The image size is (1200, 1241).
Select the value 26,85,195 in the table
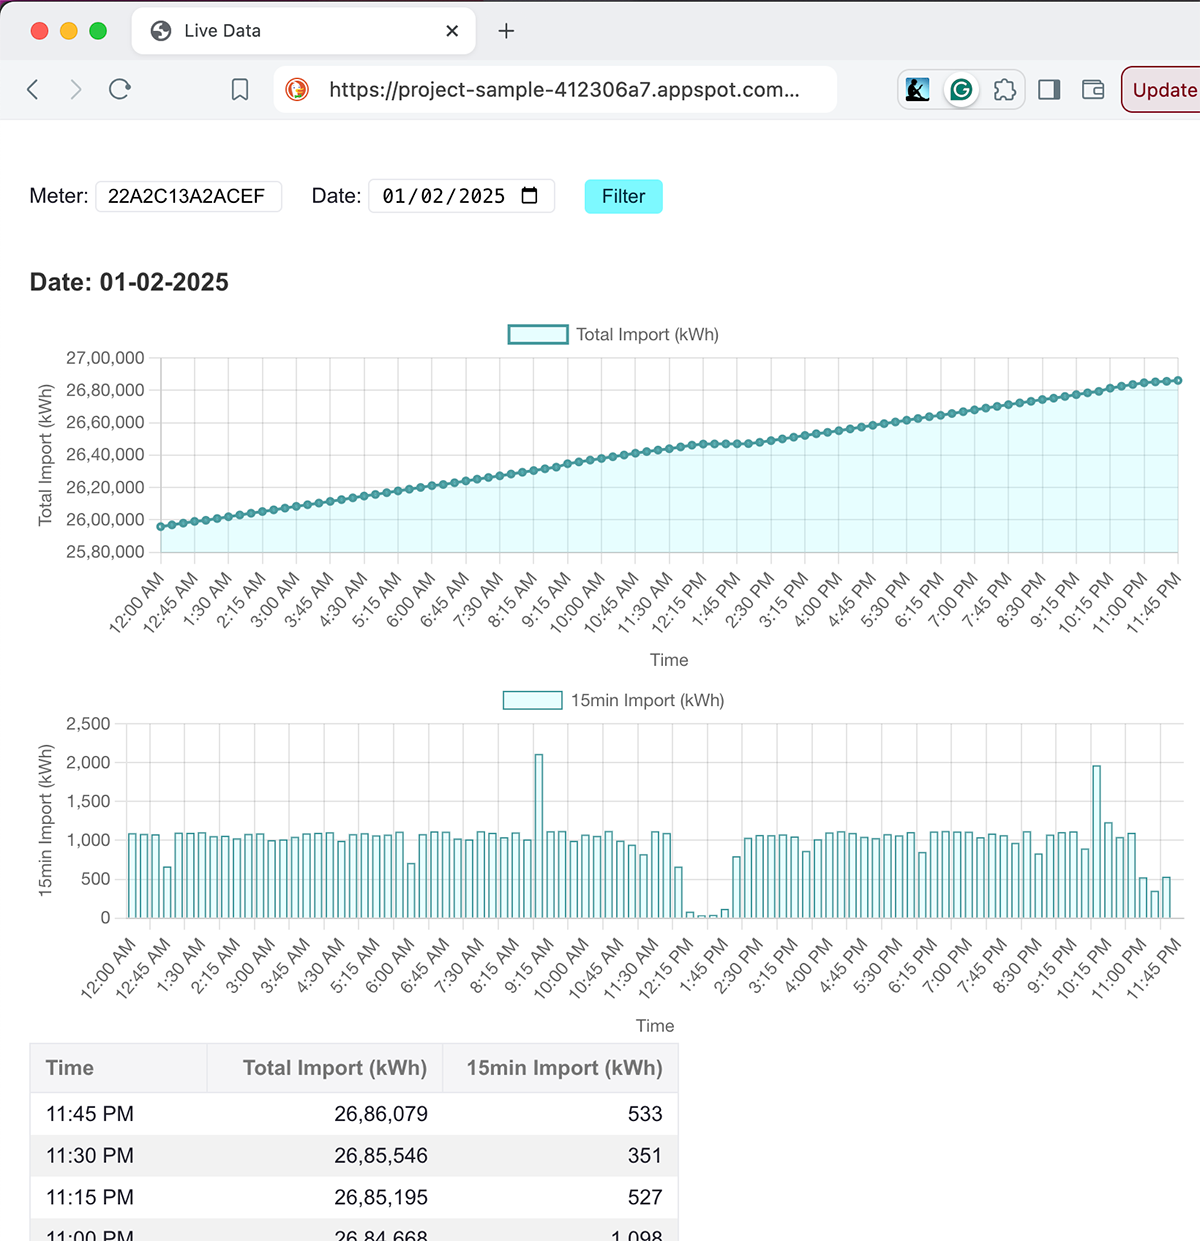[x=381, y=1197]
